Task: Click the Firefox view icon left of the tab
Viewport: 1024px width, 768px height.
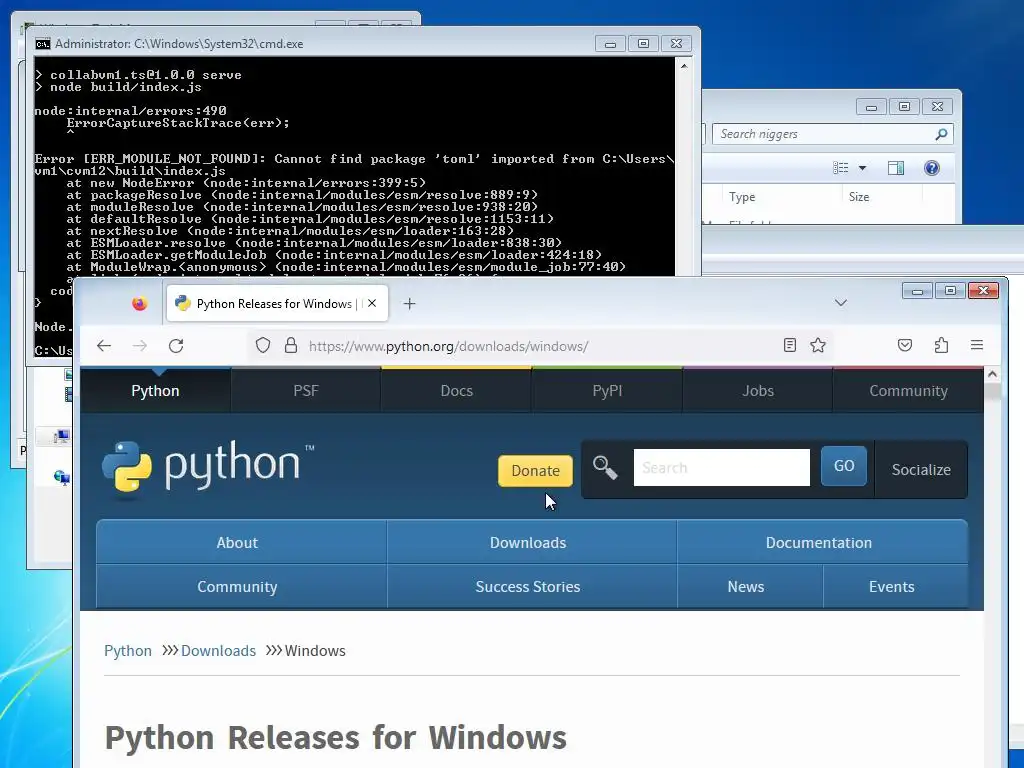Action: click(x=139, y=304)
